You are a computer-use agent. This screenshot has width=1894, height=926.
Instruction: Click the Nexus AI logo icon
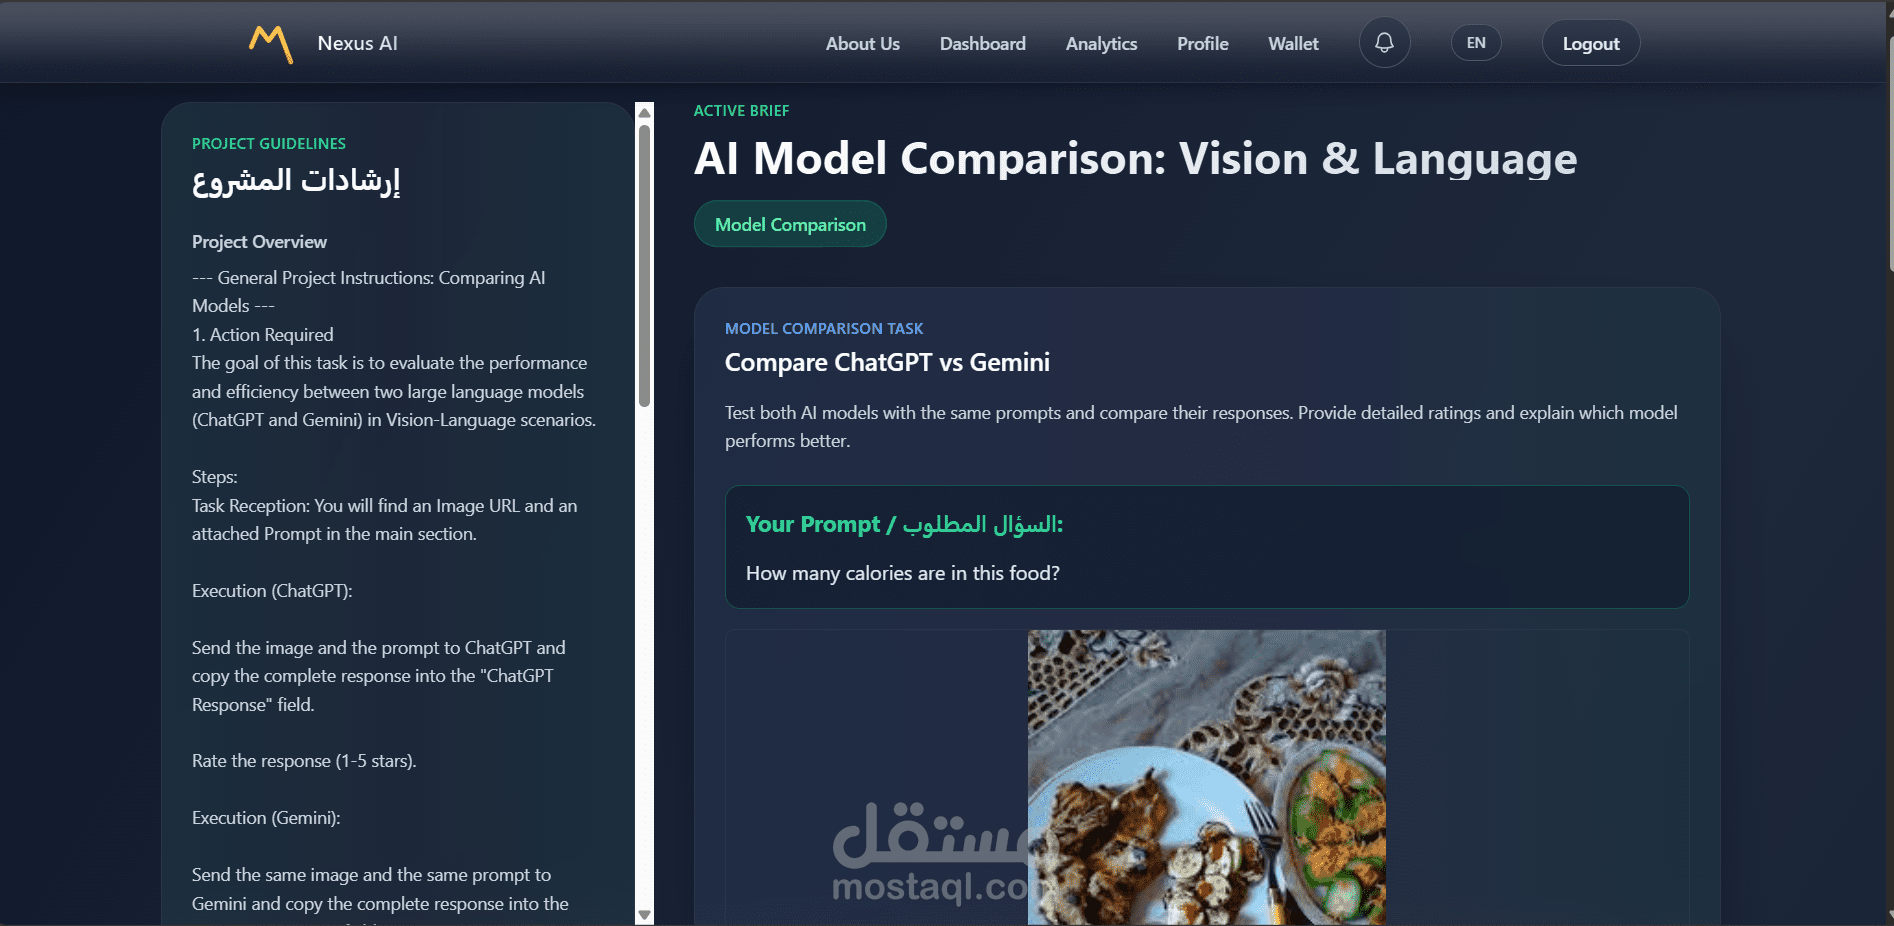271,44
